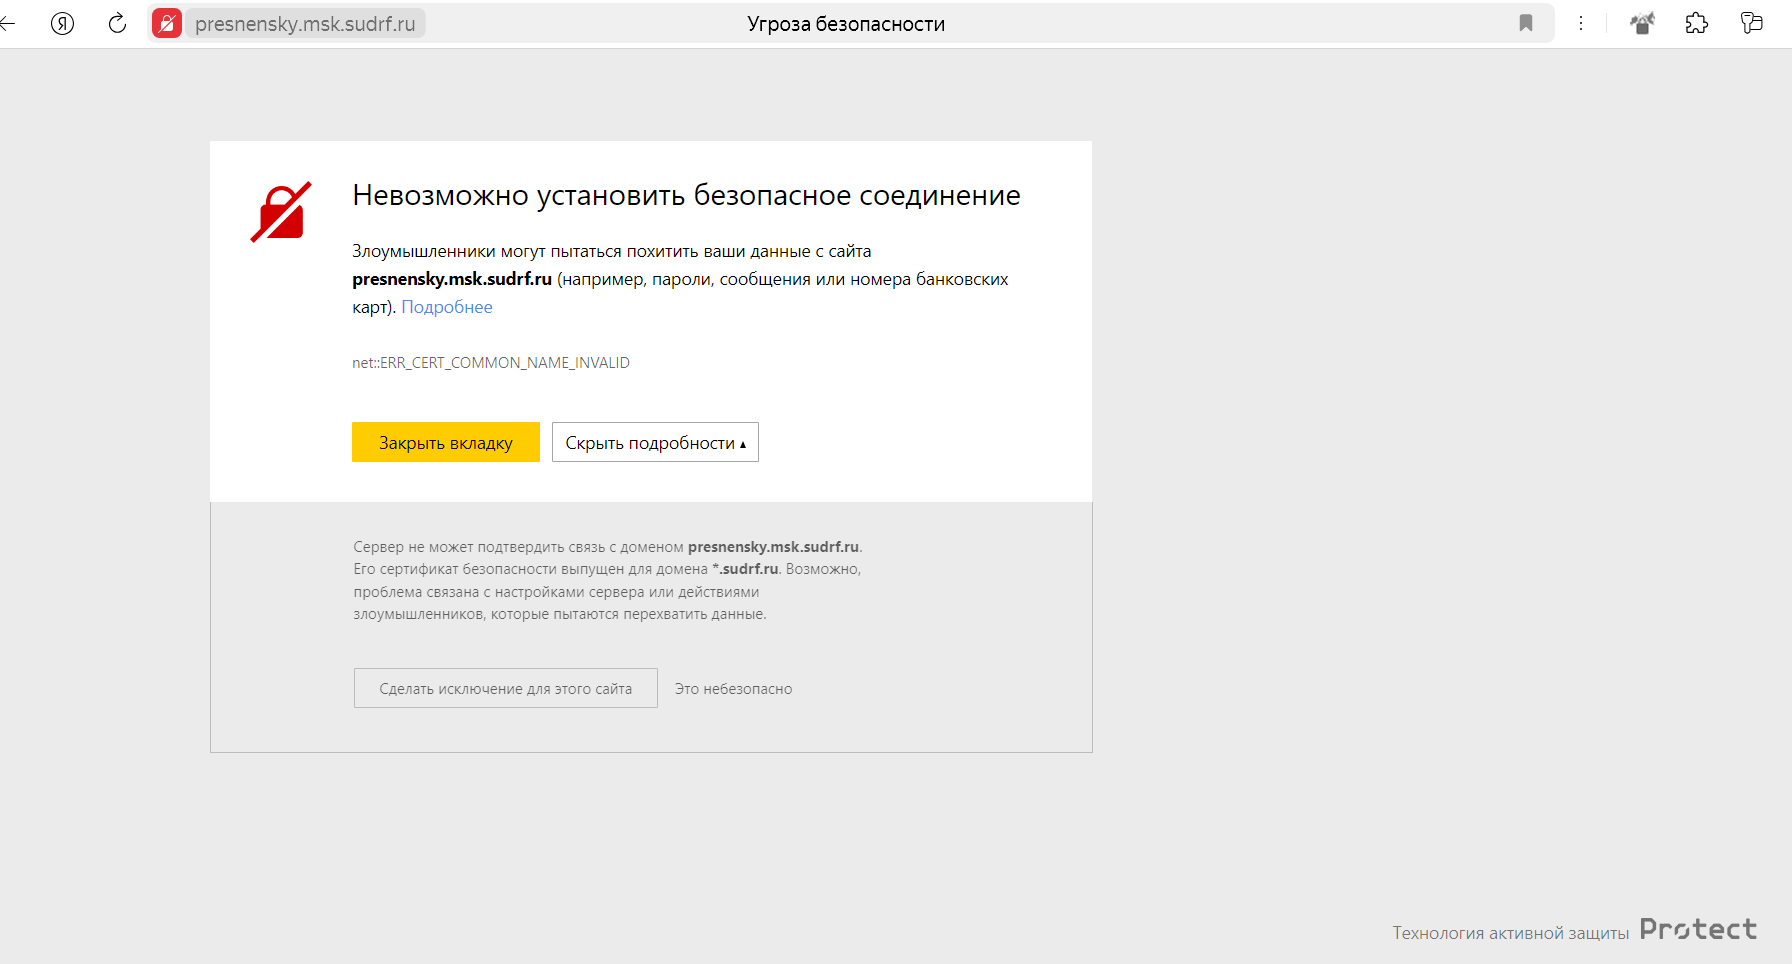Image resolution: width=1792 pixels, height=964 pixels.
Task: Click the Protect logo bottom right
Action: point(1698,929)
